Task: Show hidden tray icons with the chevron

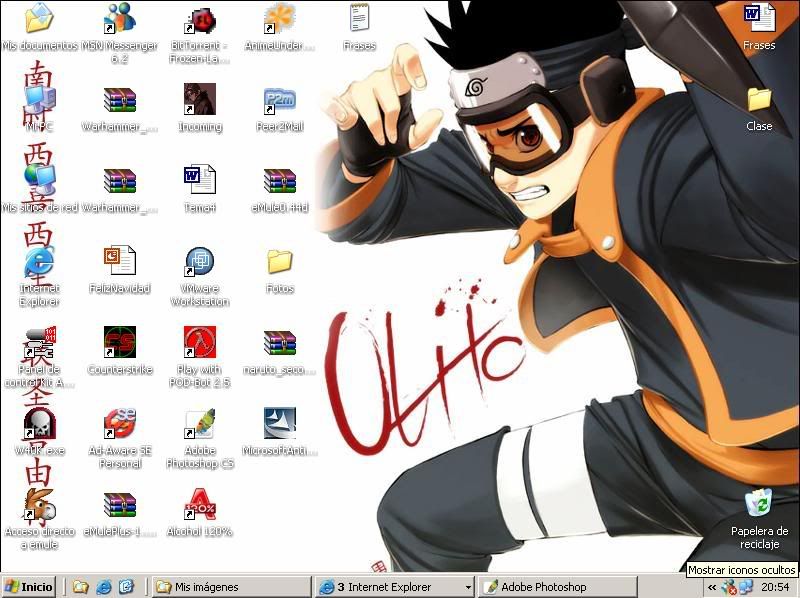Action: point(712,587)
